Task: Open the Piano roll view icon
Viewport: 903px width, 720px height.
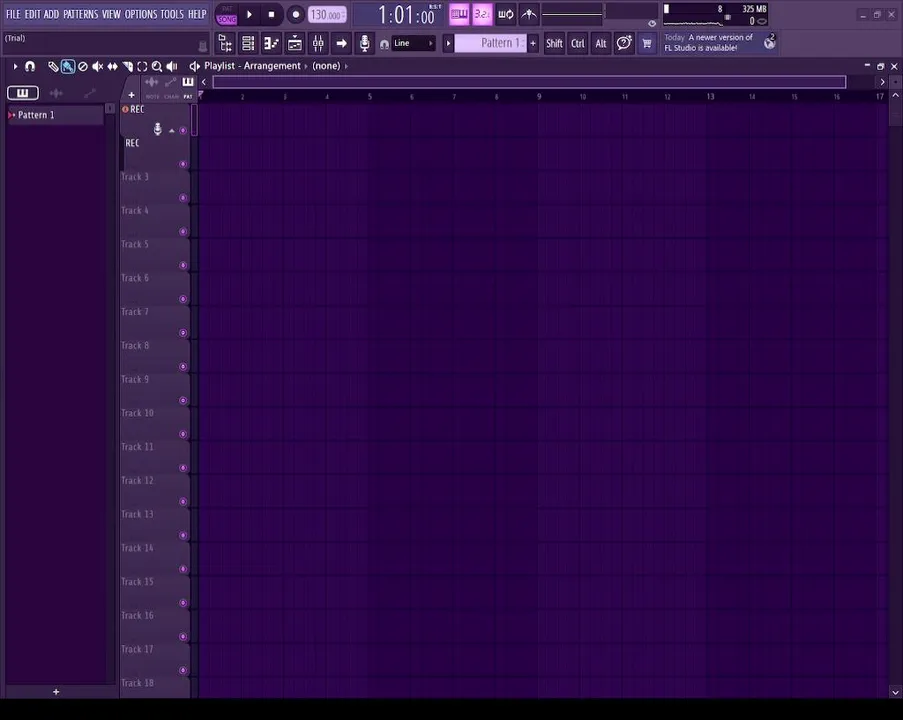Action: click(271, 43)
